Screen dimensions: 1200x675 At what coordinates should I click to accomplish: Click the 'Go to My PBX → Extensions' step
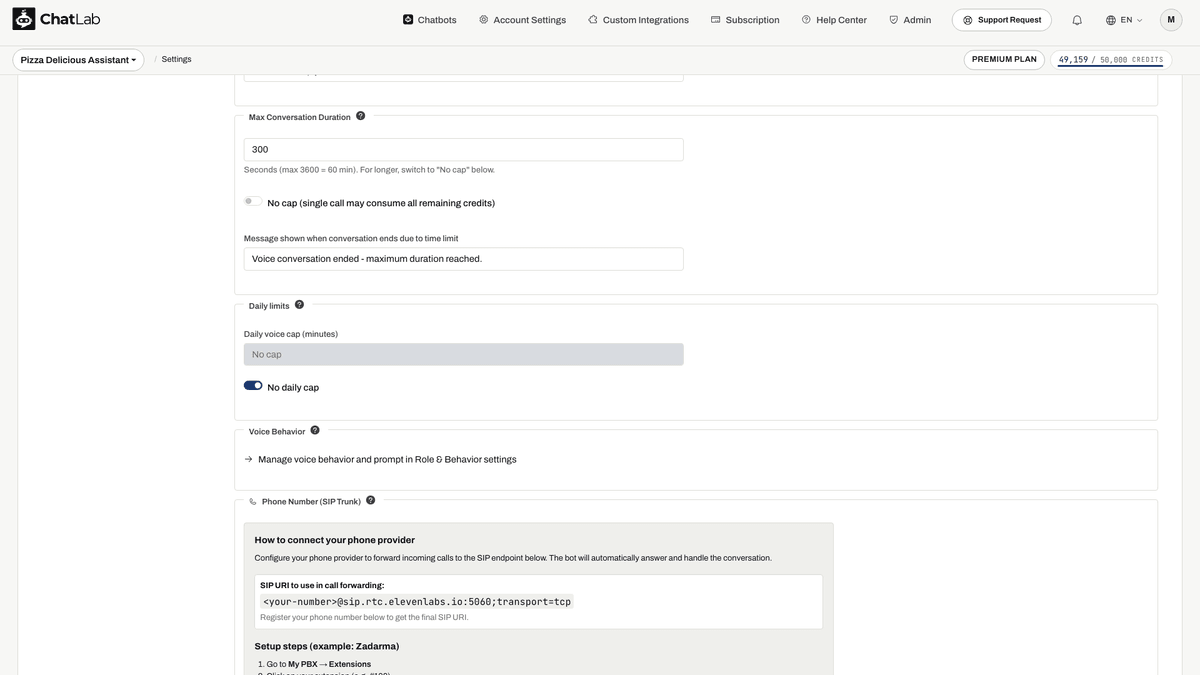click(319, 665)
